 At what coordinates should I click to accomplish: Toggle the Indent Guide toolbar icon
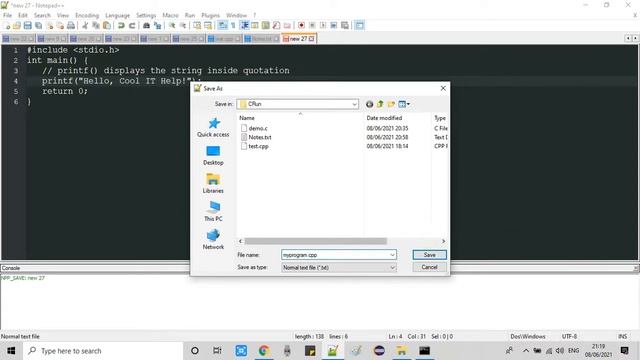click(244, 25)
